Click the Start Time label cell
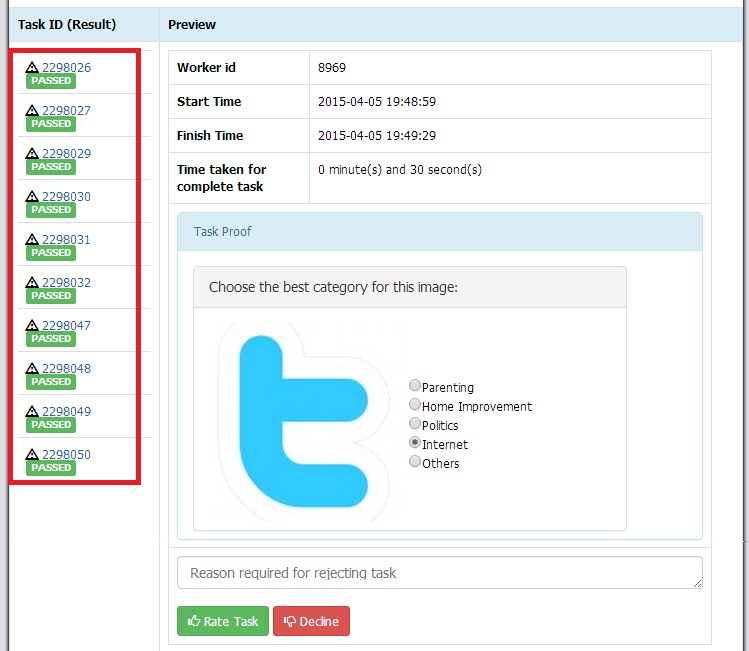This screenshot has height=651, width=749. coord(239,102)
